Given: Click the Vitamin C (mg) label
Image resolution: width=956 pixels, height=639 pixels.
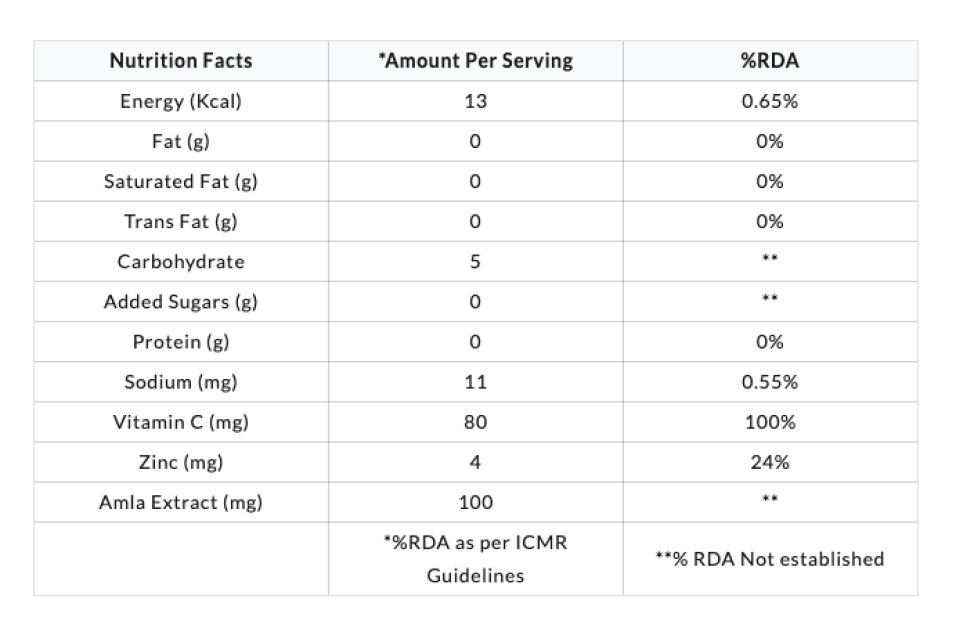Looking at the screenshot, I should point(181,421).
